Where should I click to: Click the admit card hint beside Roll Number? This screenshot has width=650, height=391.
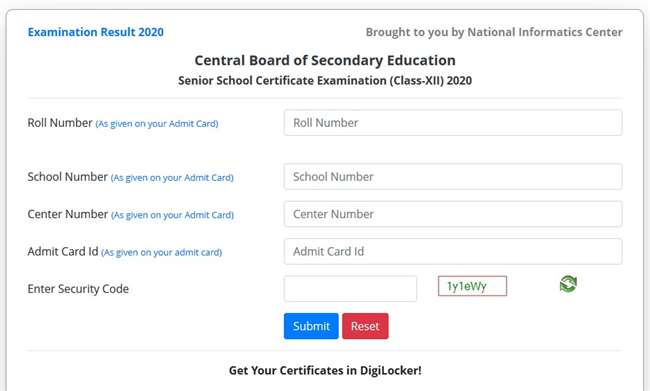[157, 124]
